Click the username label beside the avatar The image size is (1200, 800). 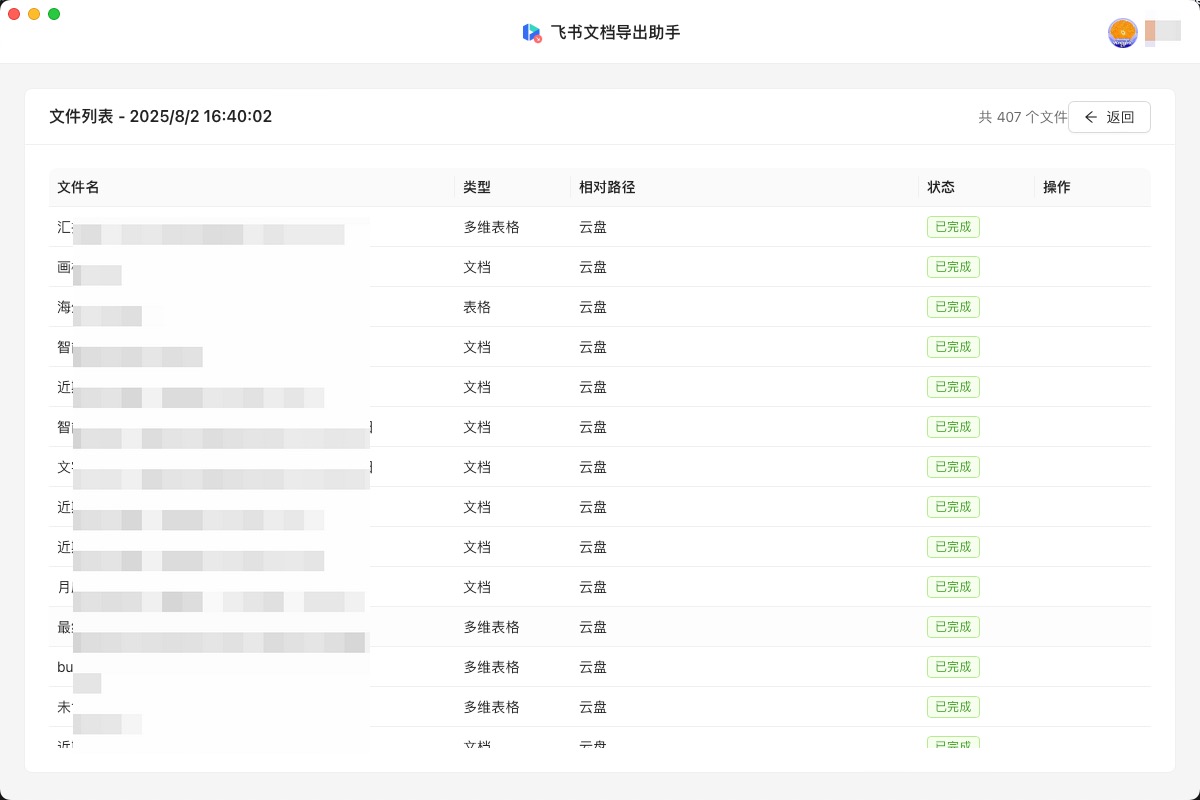[1165, 33]
